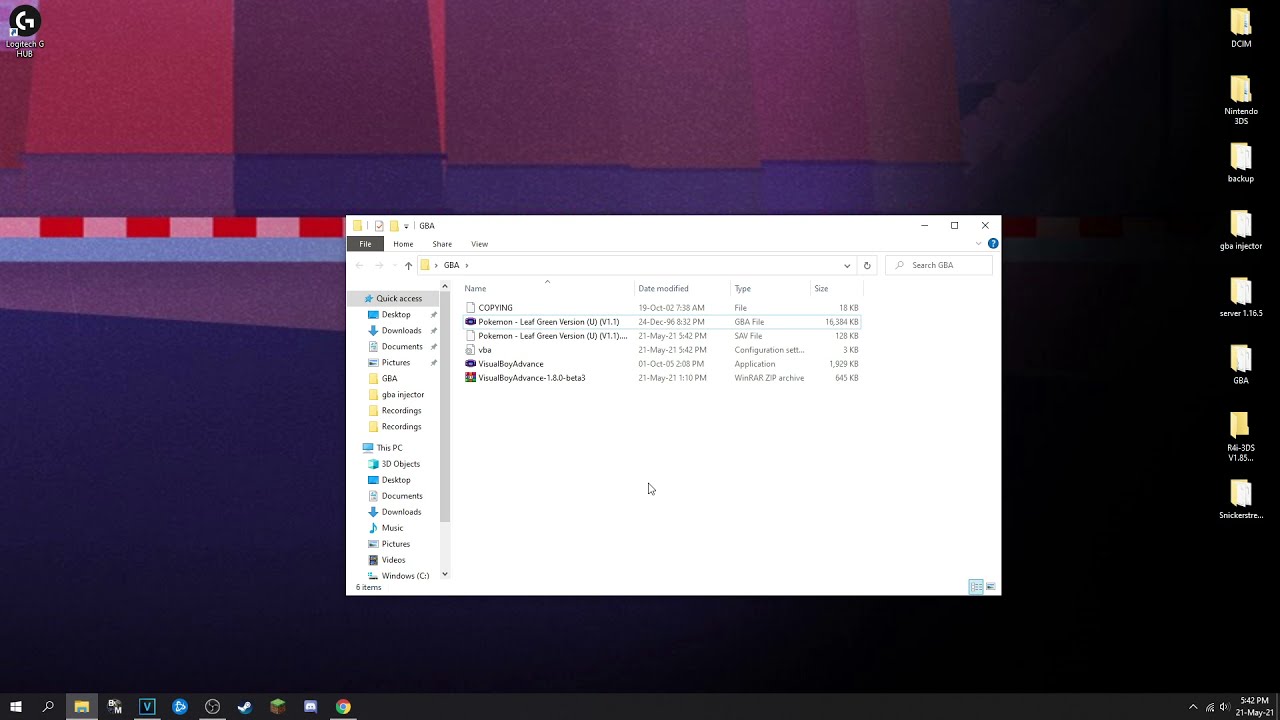Open Google Chrome from the taskbar
This screenshot has width=1280, height=720.
pyautogui.click(x=343, y=706)
